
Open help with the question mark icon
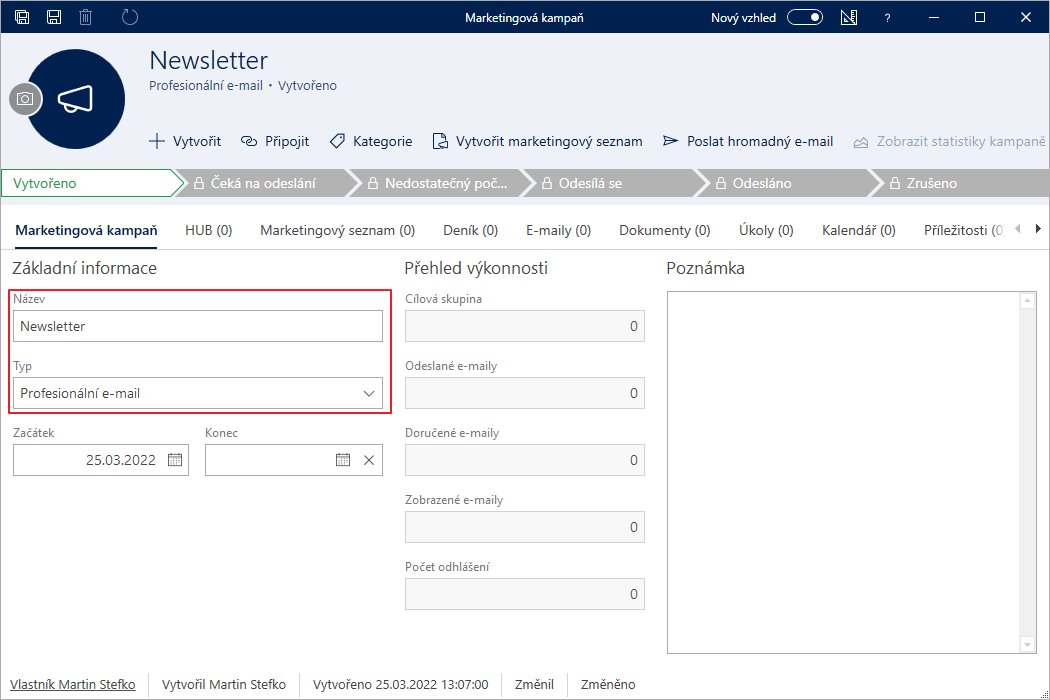coord(887,18)
